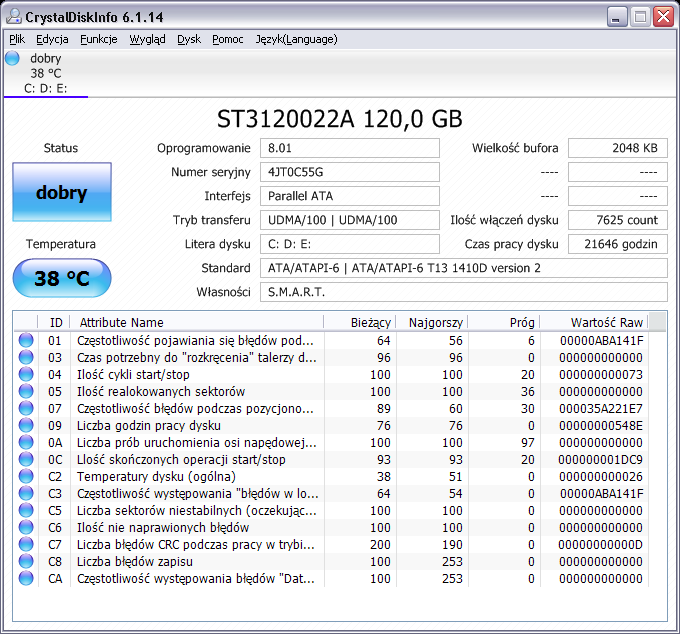Click the Standard ATA/ATAPI-6 field
This screenshot has width=687, height=634.
[464, 268]
